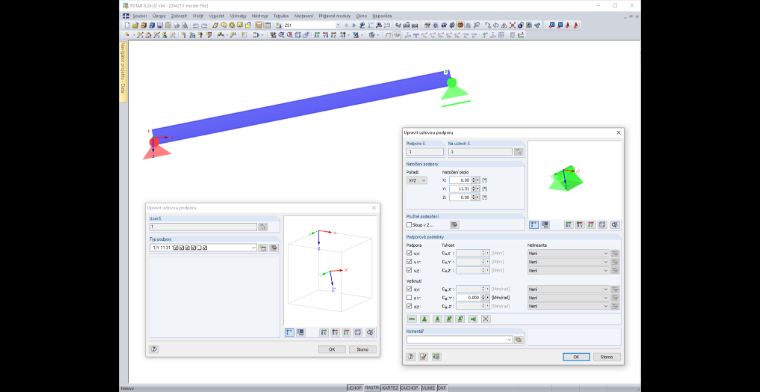The height and width of the screenshot is (392, 760).
Task: Open nonlinearity dropdown for uZ' row
Action: click(568, 270)
